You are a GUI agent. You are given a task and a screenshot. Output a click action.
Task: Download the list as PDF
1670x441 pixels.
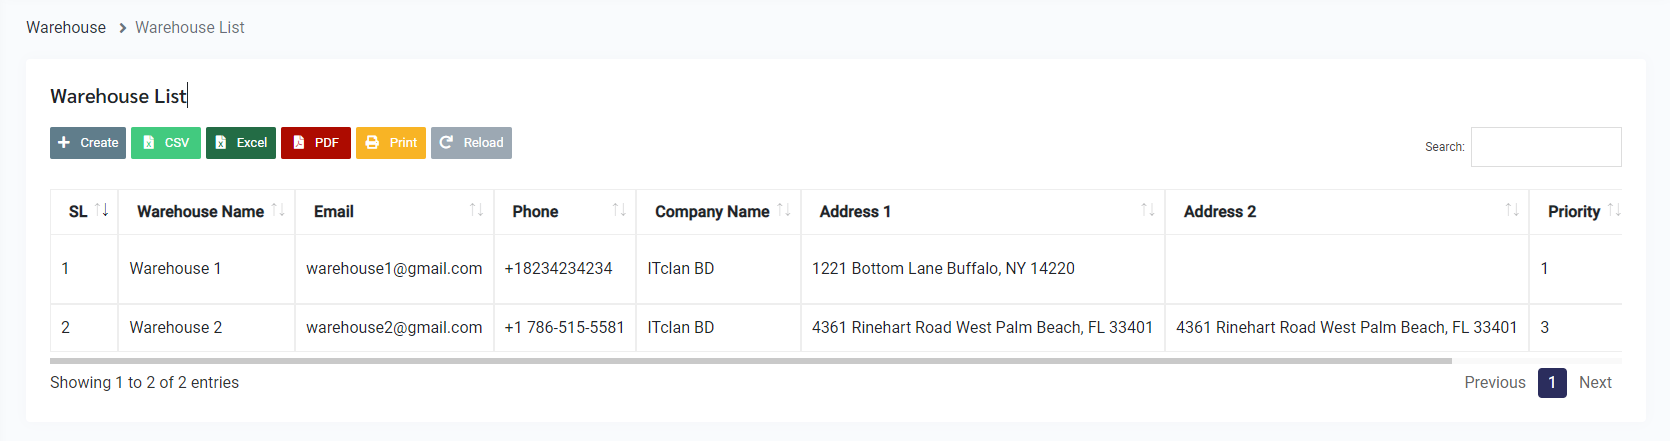pyautogui.click(x=316, y=143)
